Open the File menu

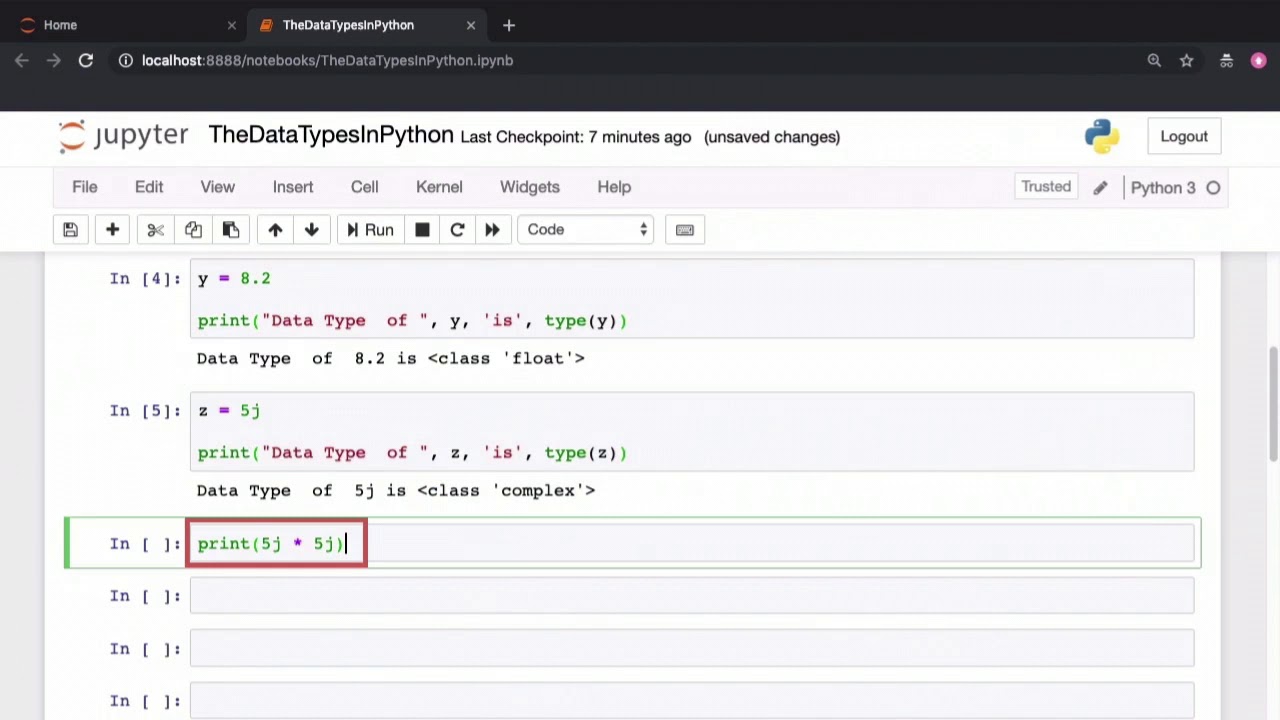point(85,187)
